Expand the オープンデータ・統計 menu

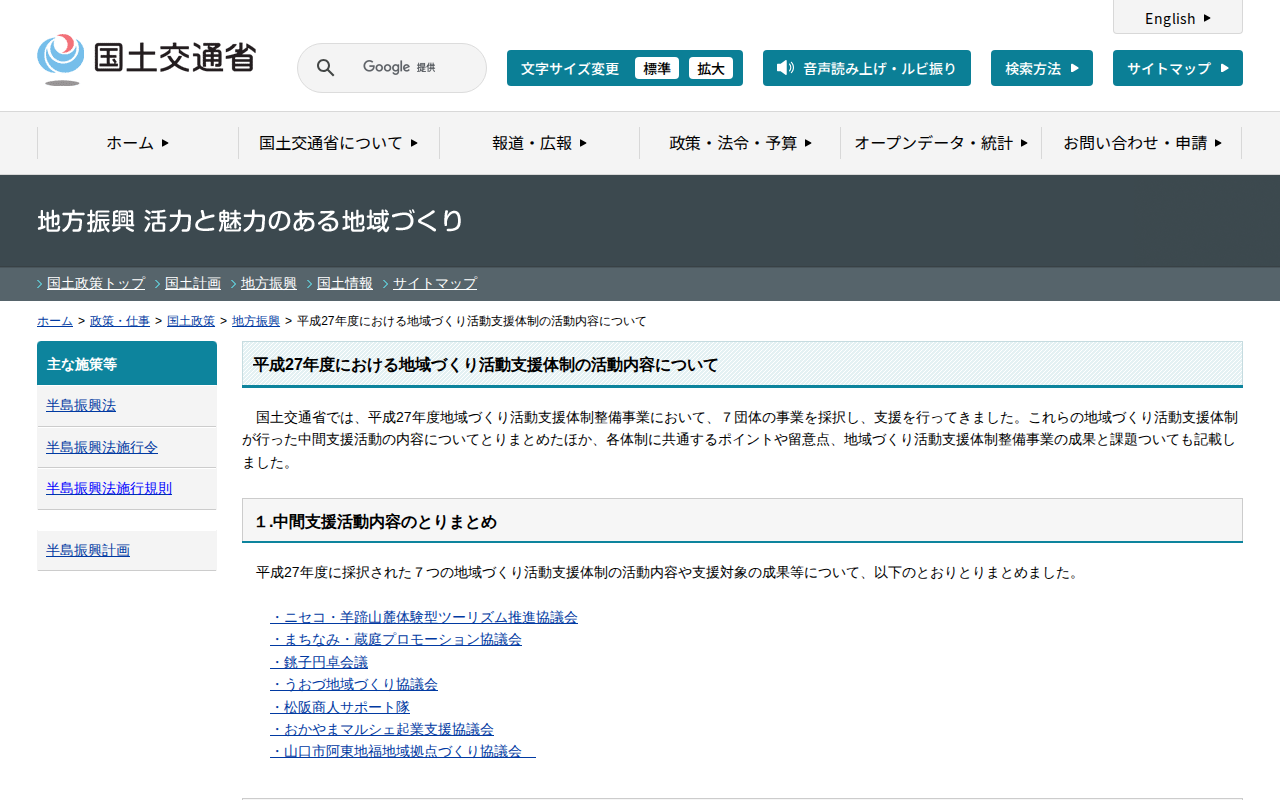[x=941, y=143]
